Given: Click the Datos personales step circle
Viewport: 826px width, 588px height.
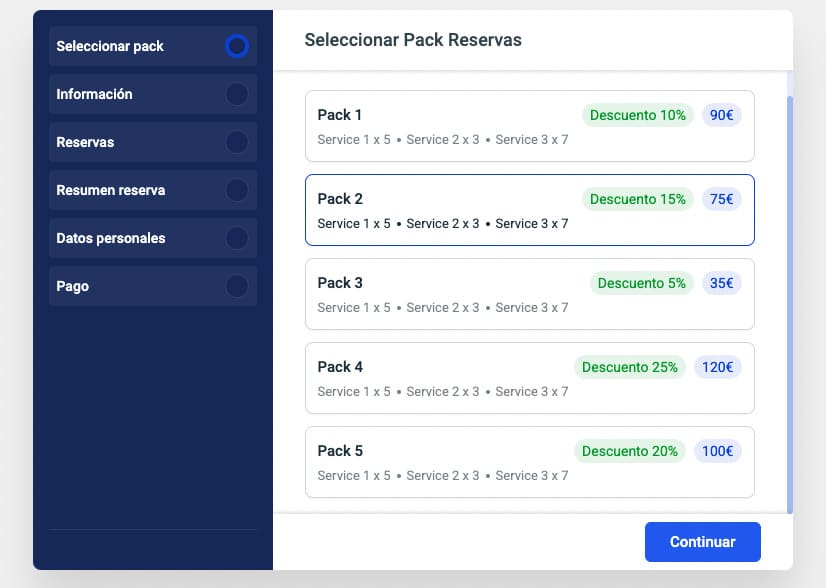Looking at the screenshot, I should click(x=236, y=238).
